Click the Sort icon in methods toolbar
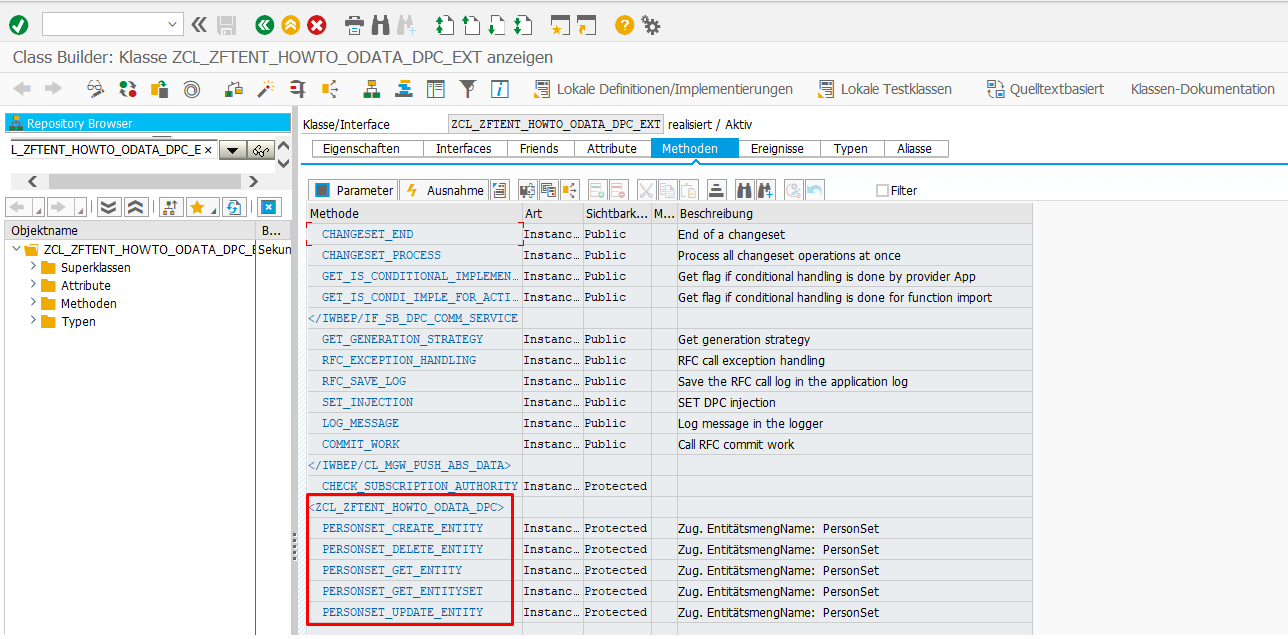1288x639 pixels. 716,190
